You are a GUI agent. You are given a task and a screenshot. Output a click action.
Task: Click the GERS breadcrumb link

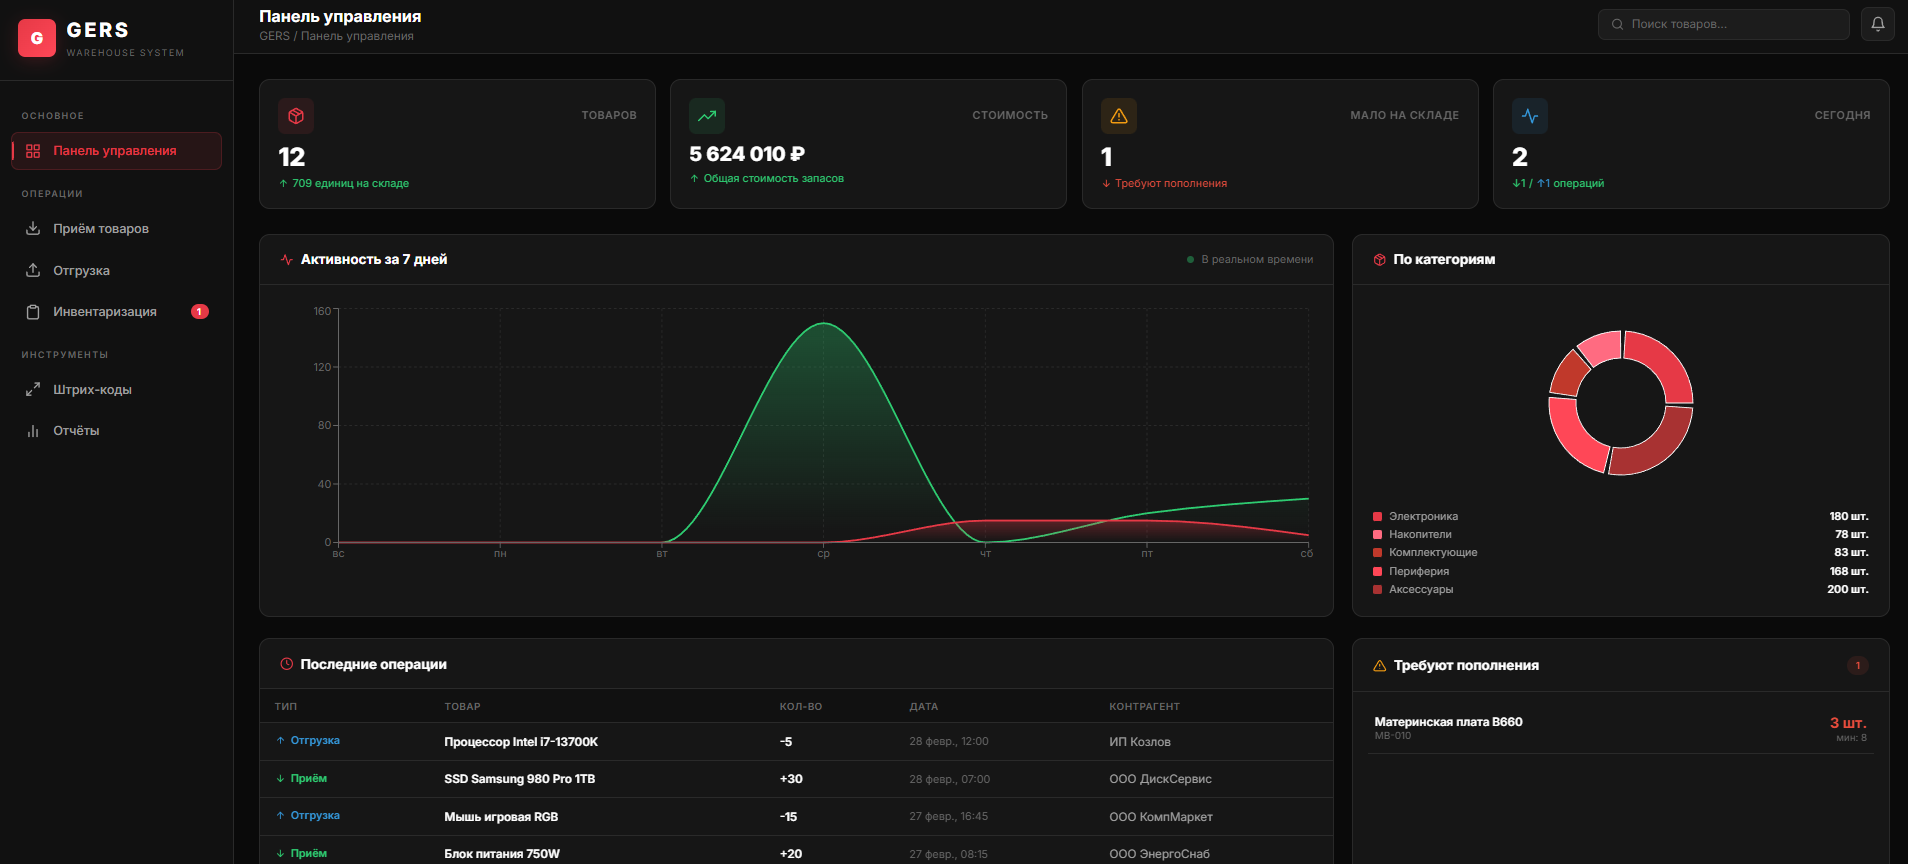[274, 36]
